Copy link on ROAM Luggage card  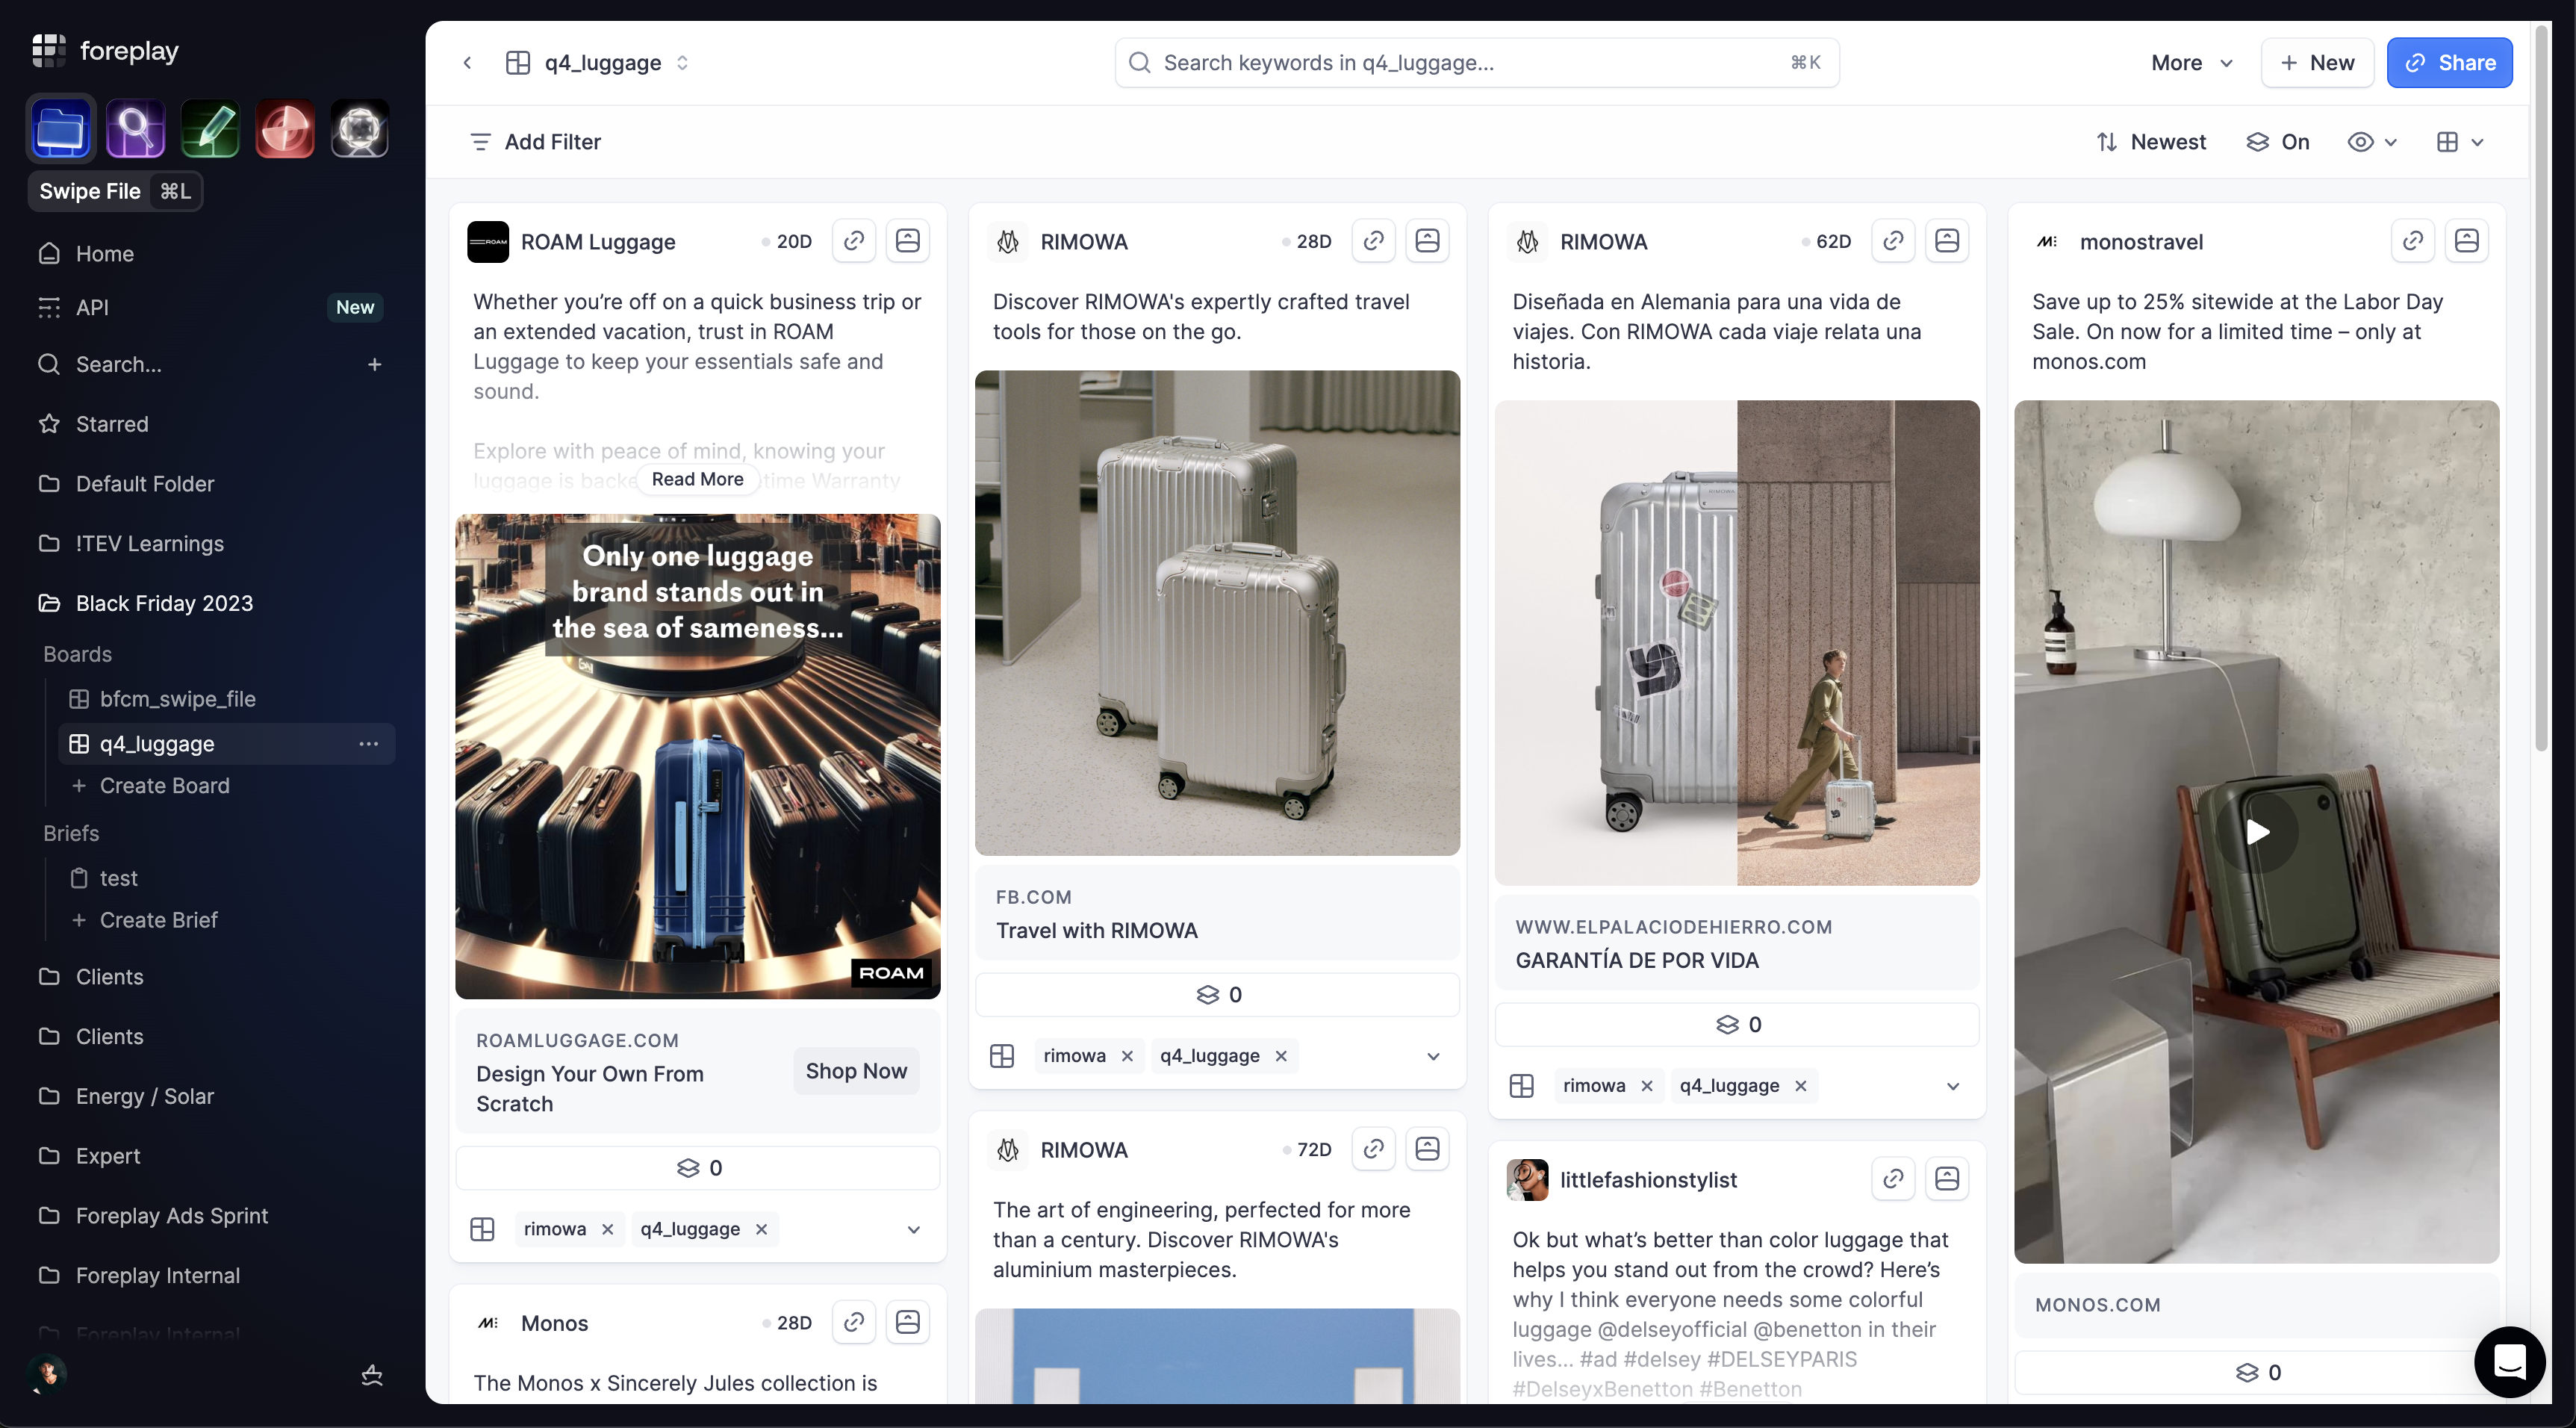click(853, 241)
